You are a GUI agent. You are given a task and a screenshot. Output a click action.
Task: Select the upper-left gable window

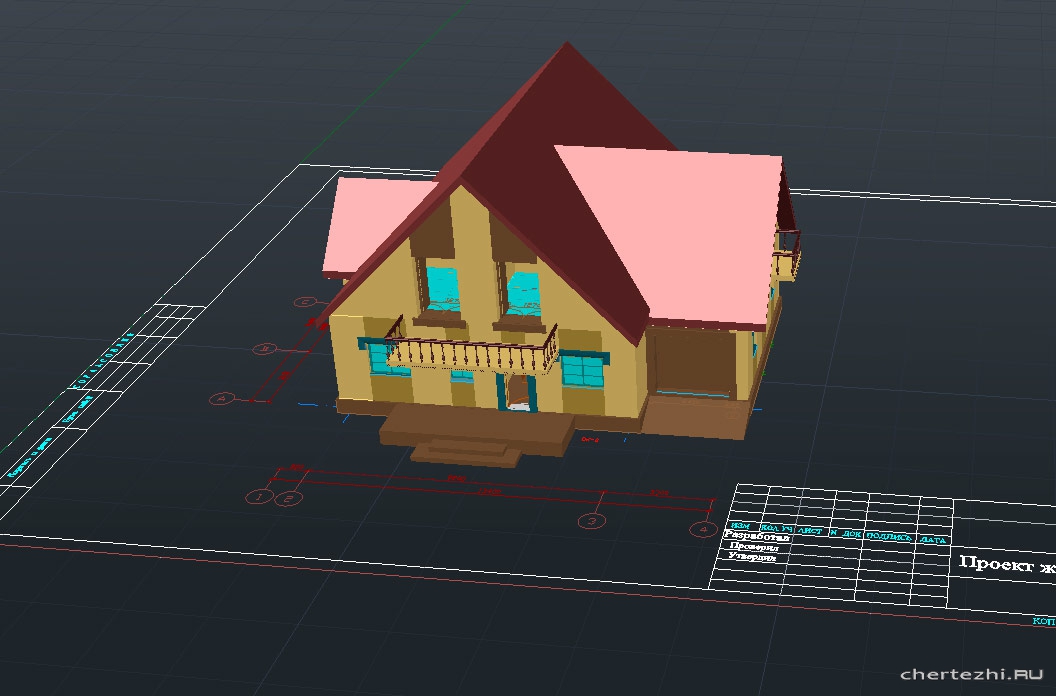point(442,288)
